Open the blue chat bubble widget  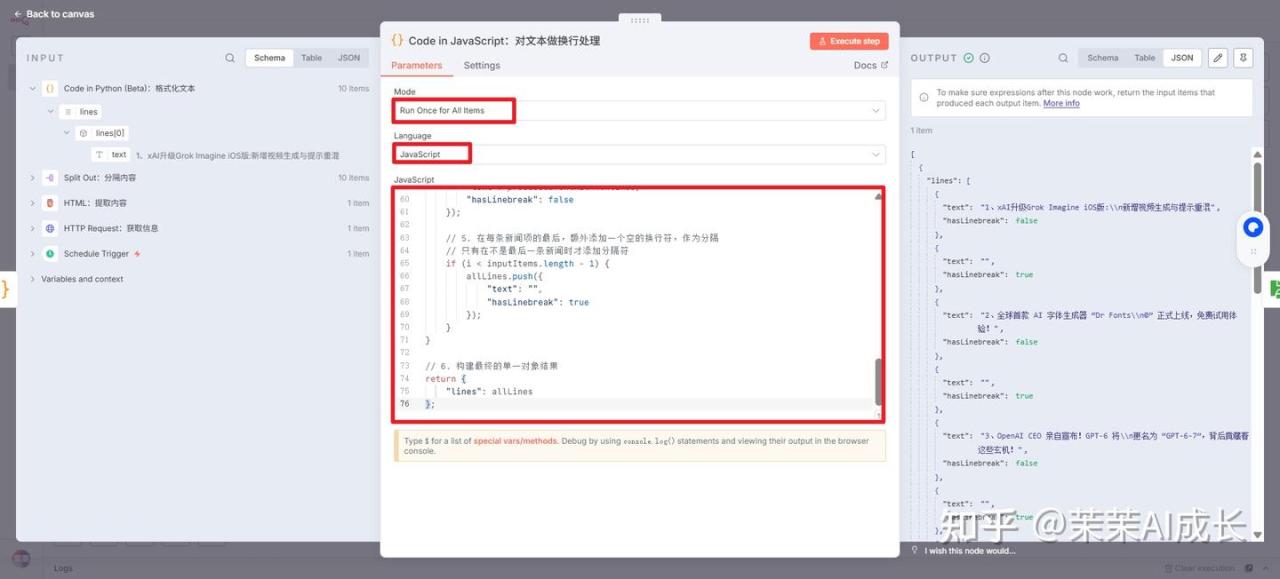(x=1252, y=228)
